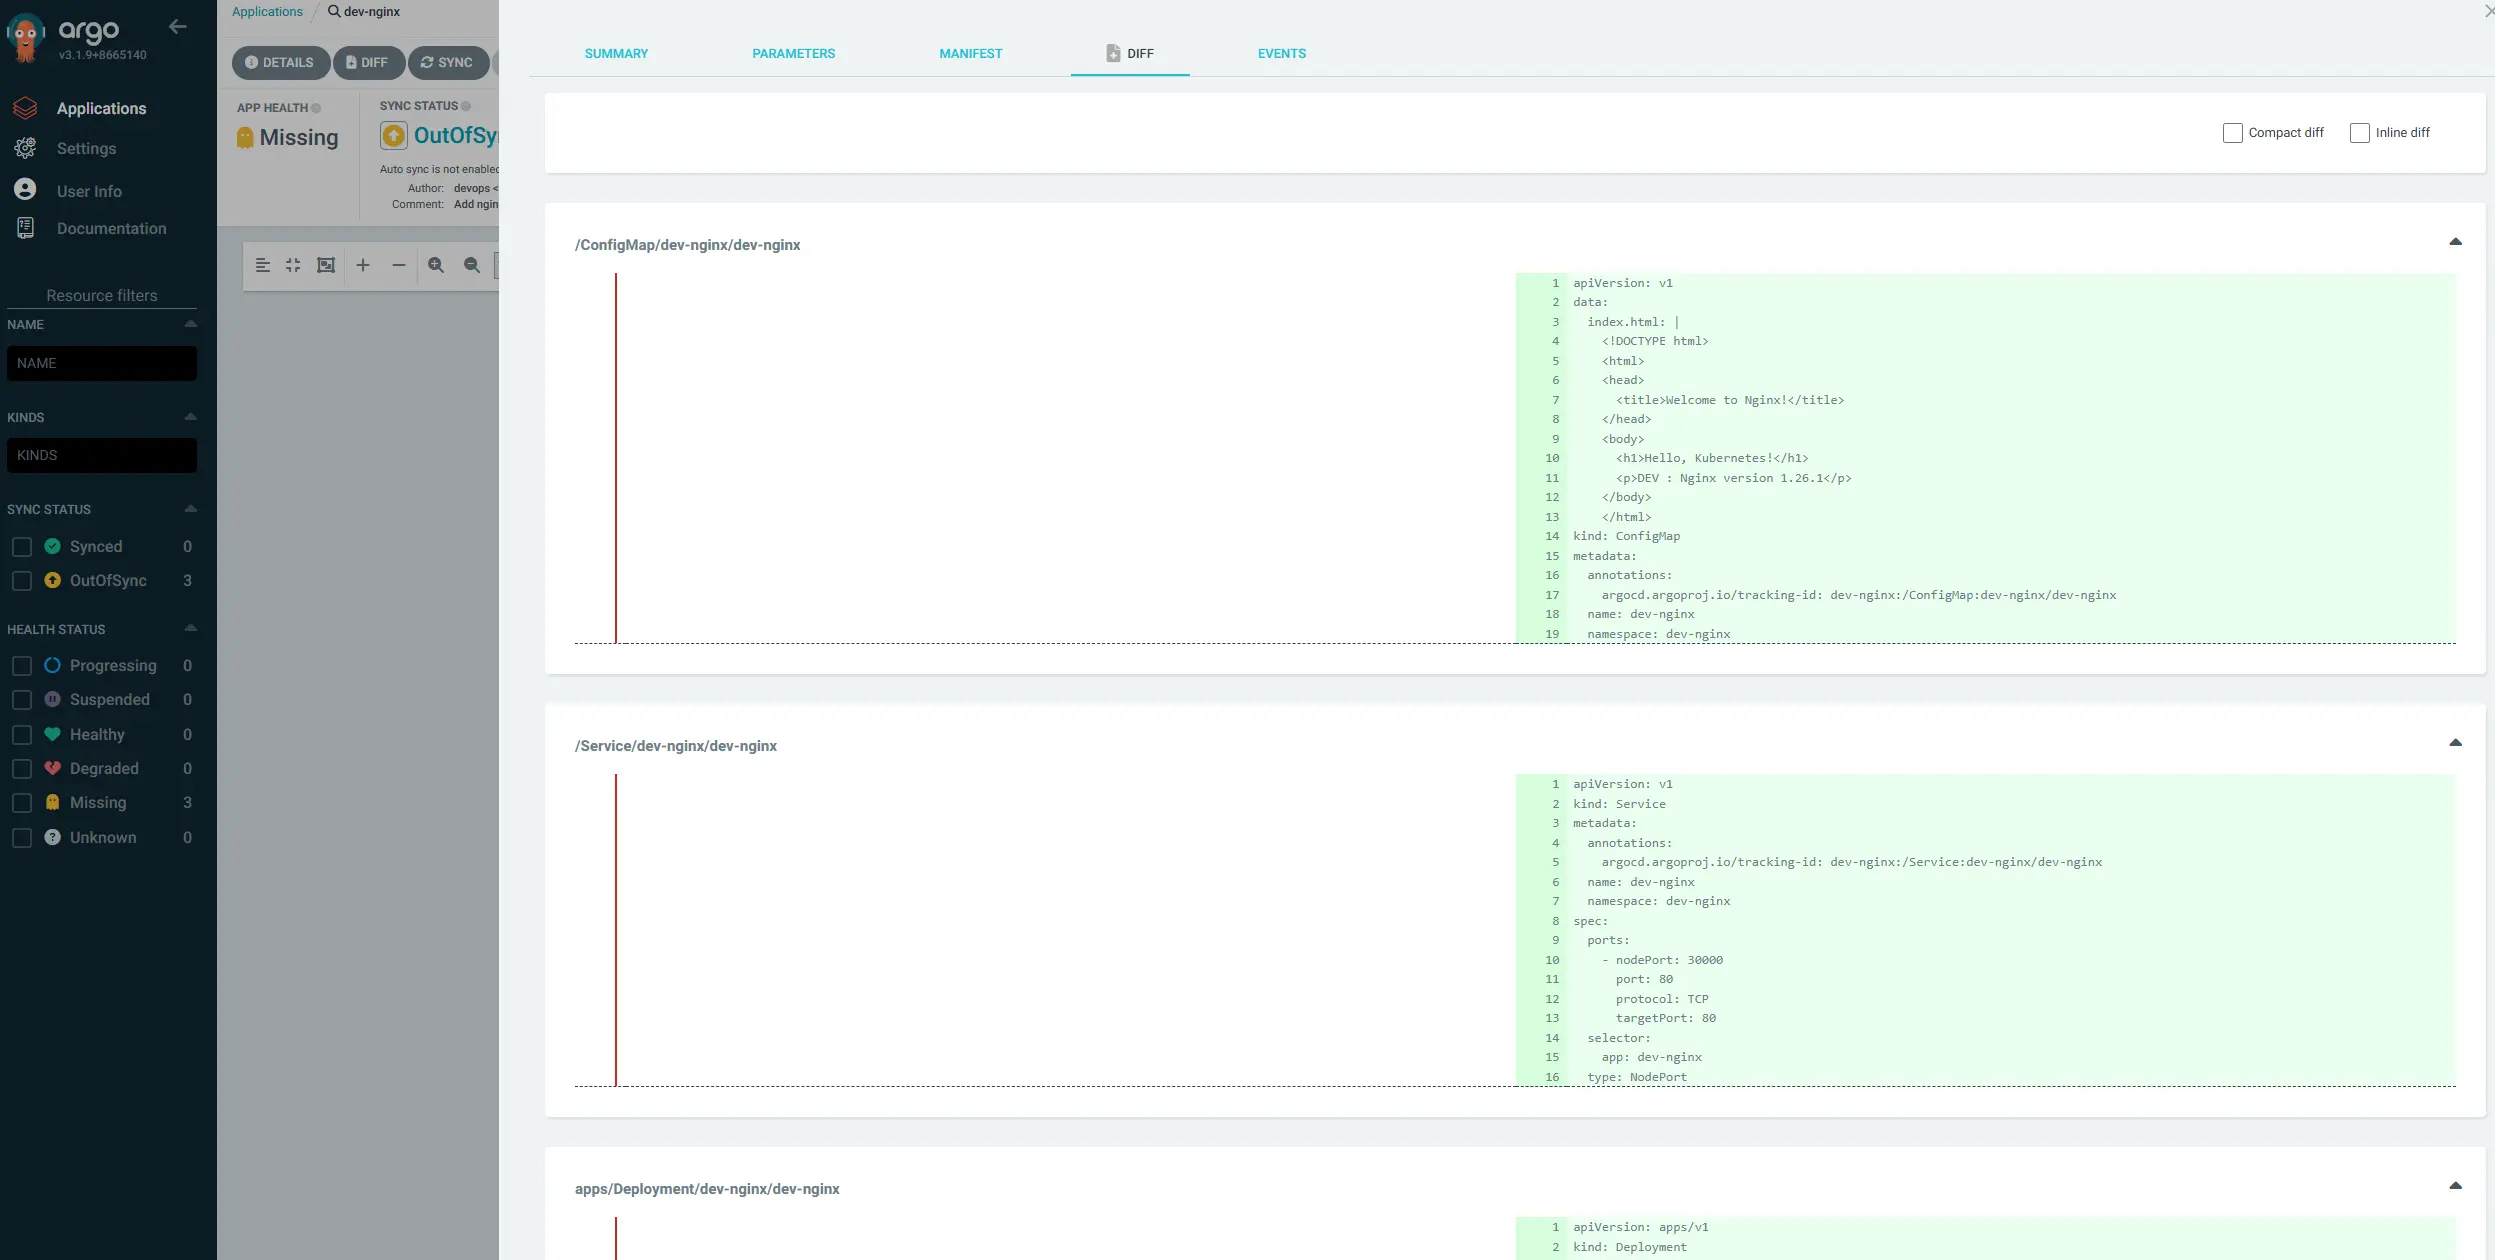This screenshot has height=1260, width=2495.
Task: Click the back arrow in sidebar header
Action: pyautogui.click(x=178, y=27)
